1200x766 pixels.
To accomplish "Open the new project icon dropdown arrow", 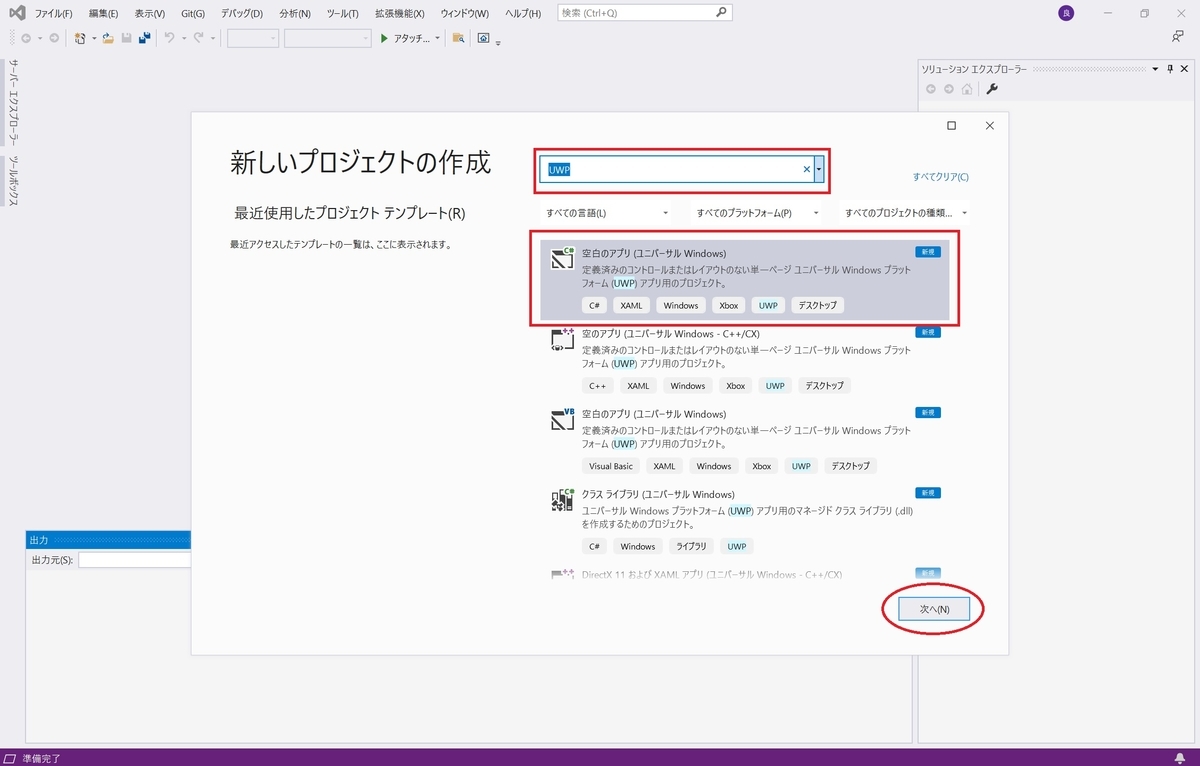I will (x=93, y=38).
